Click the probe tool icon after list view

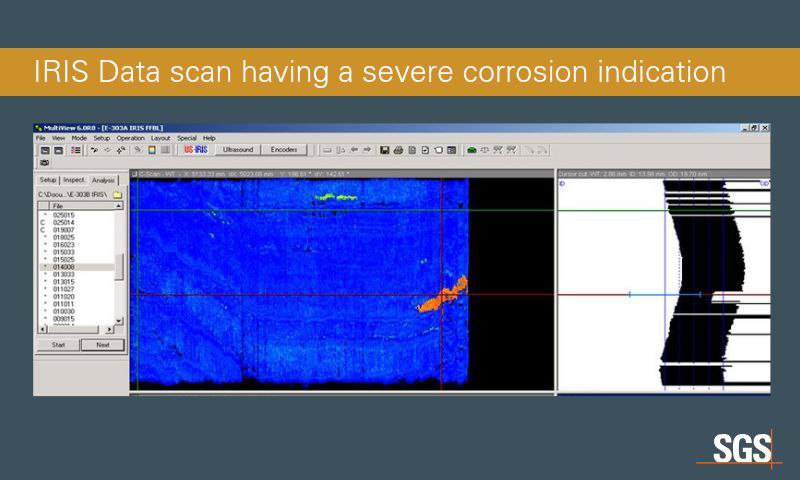click(94, 150)
